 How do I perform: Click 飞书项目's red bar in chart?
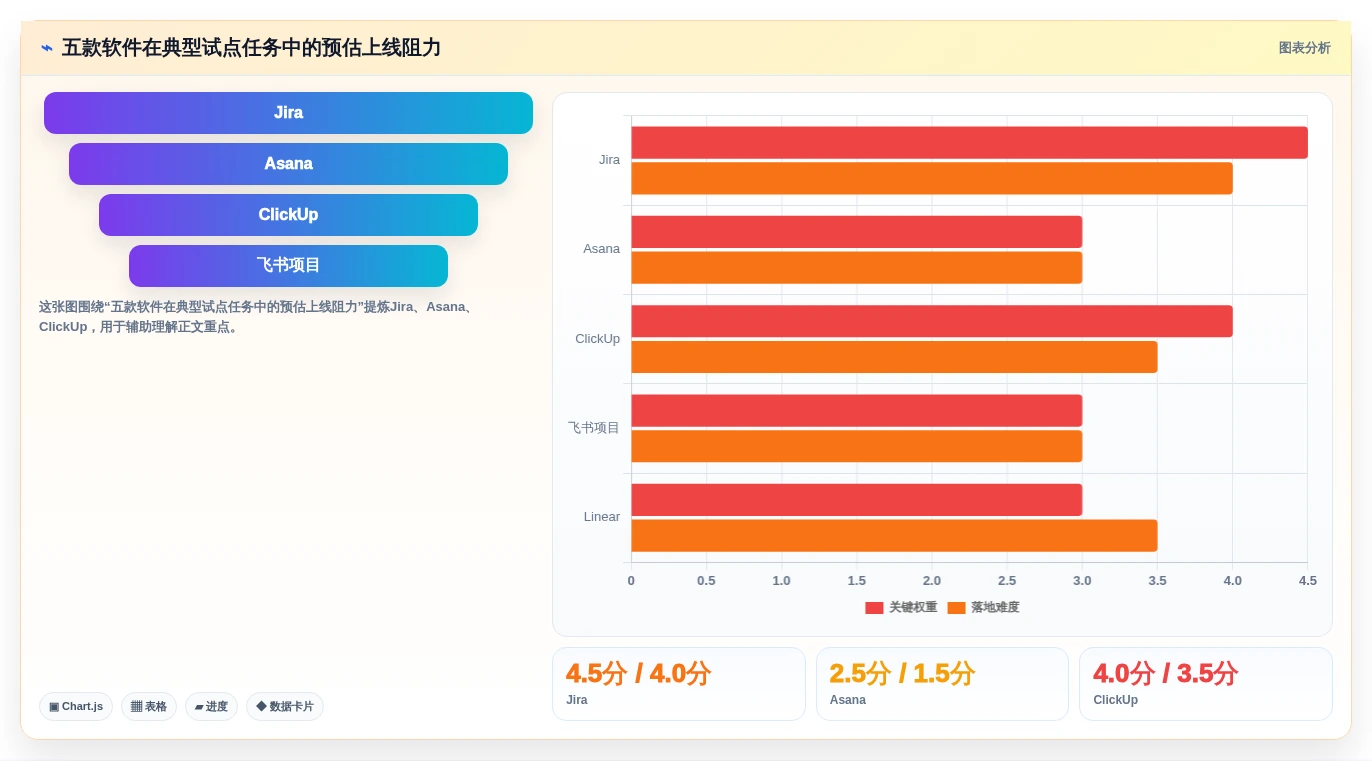pyautogui.click(x=857, y=411)
